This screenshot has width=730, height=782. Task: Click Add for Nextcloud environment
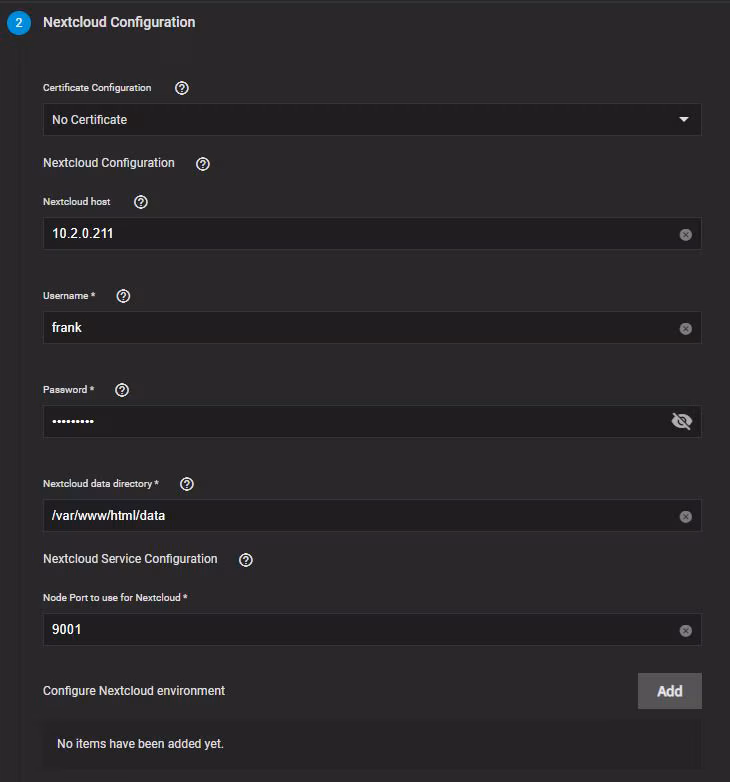(669, 691)
